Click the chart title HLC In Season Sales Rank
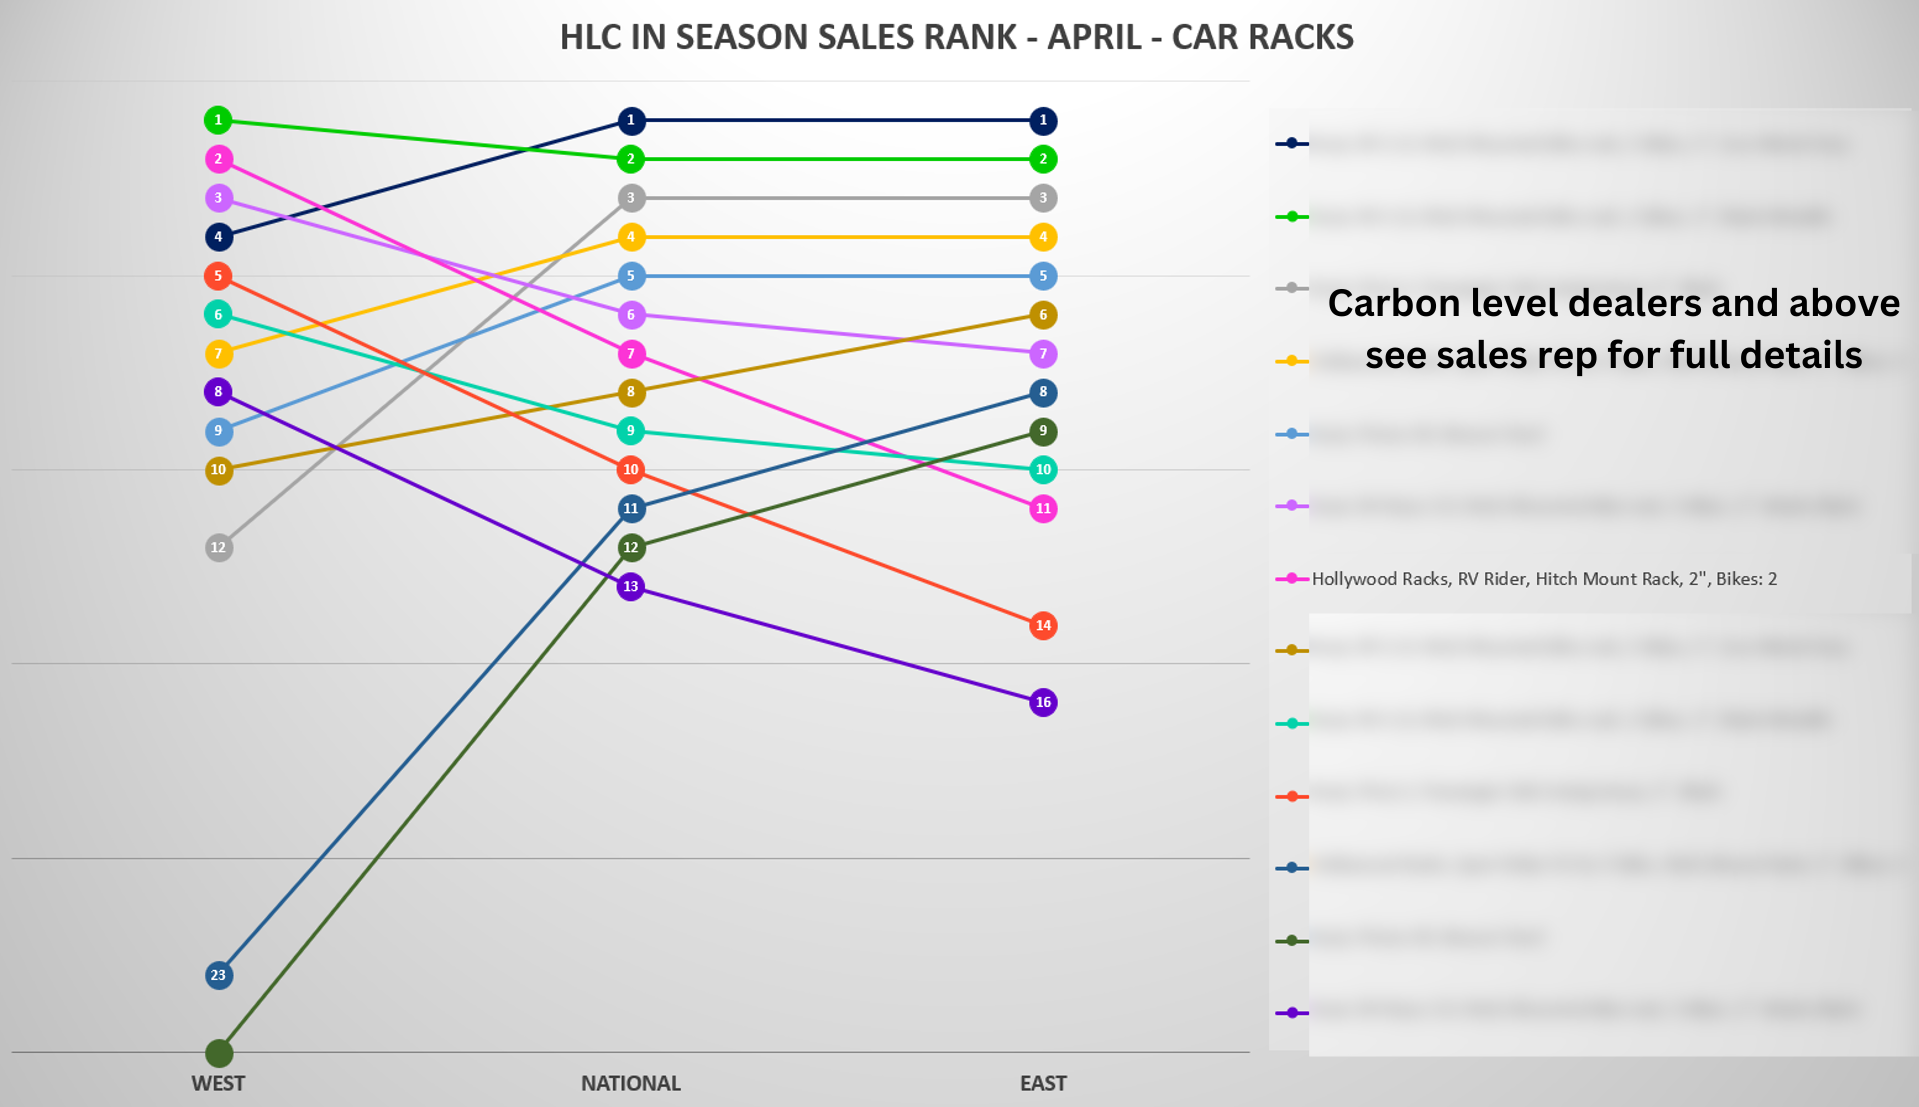 (x=956, y=37)
